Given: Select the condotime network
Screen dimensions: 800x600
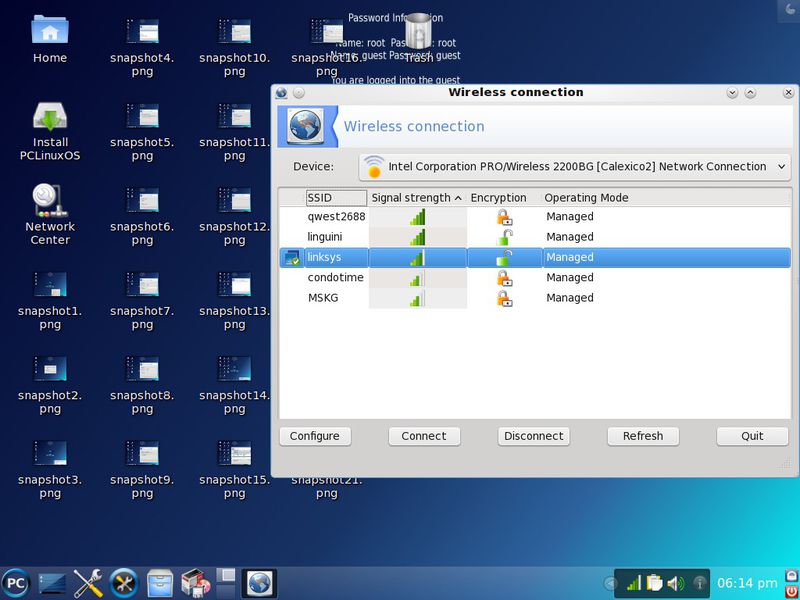Looking at the screenshot, I should 535,278.
